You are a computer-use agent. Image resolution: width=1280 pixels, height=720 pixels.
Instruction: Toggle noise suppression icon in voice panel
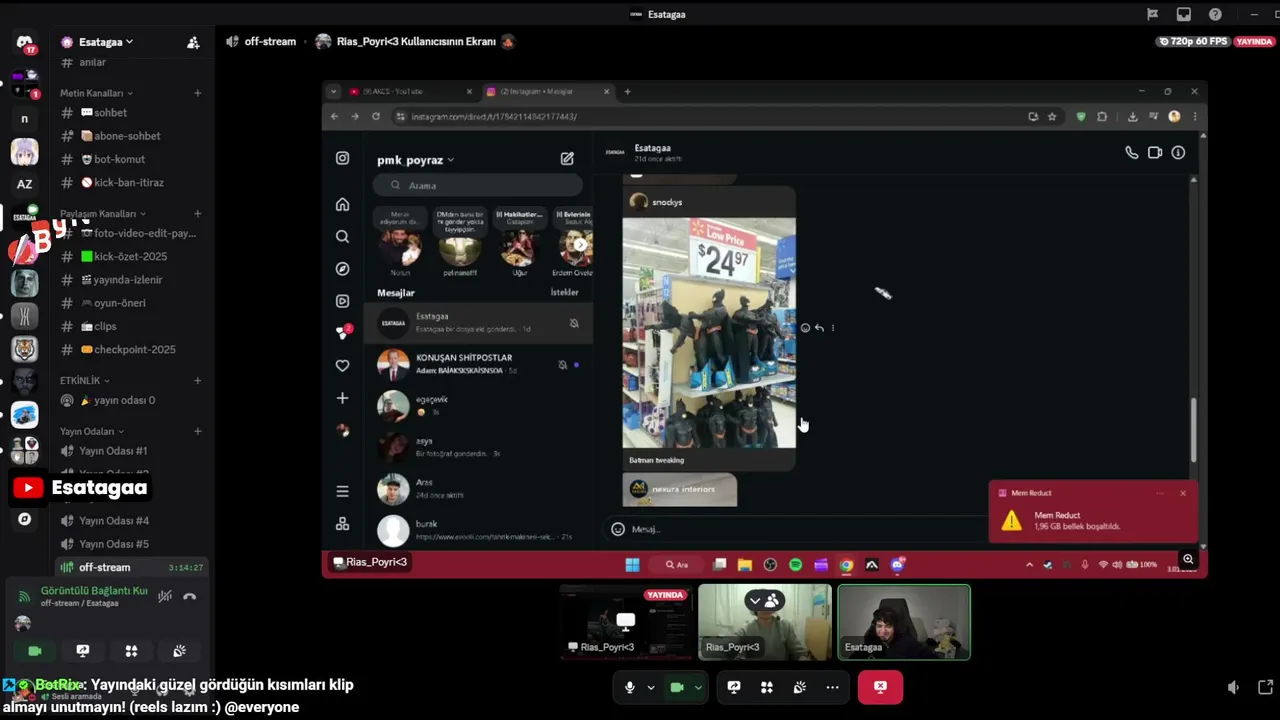[165, 596]
